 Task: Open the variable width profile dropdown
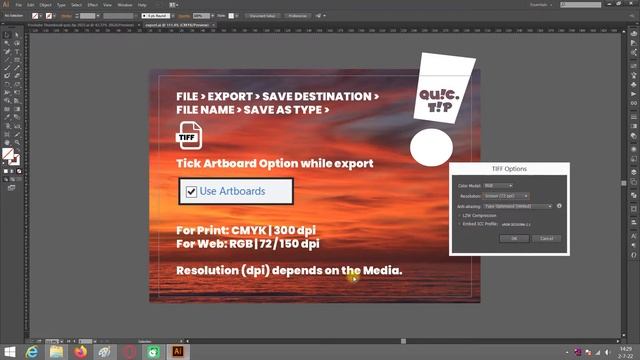click(136, 16)
